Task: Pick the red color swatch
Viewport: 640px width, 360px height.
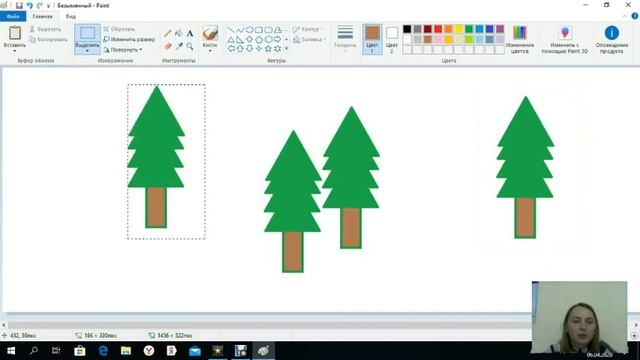Action: click(x=438, y=29)
